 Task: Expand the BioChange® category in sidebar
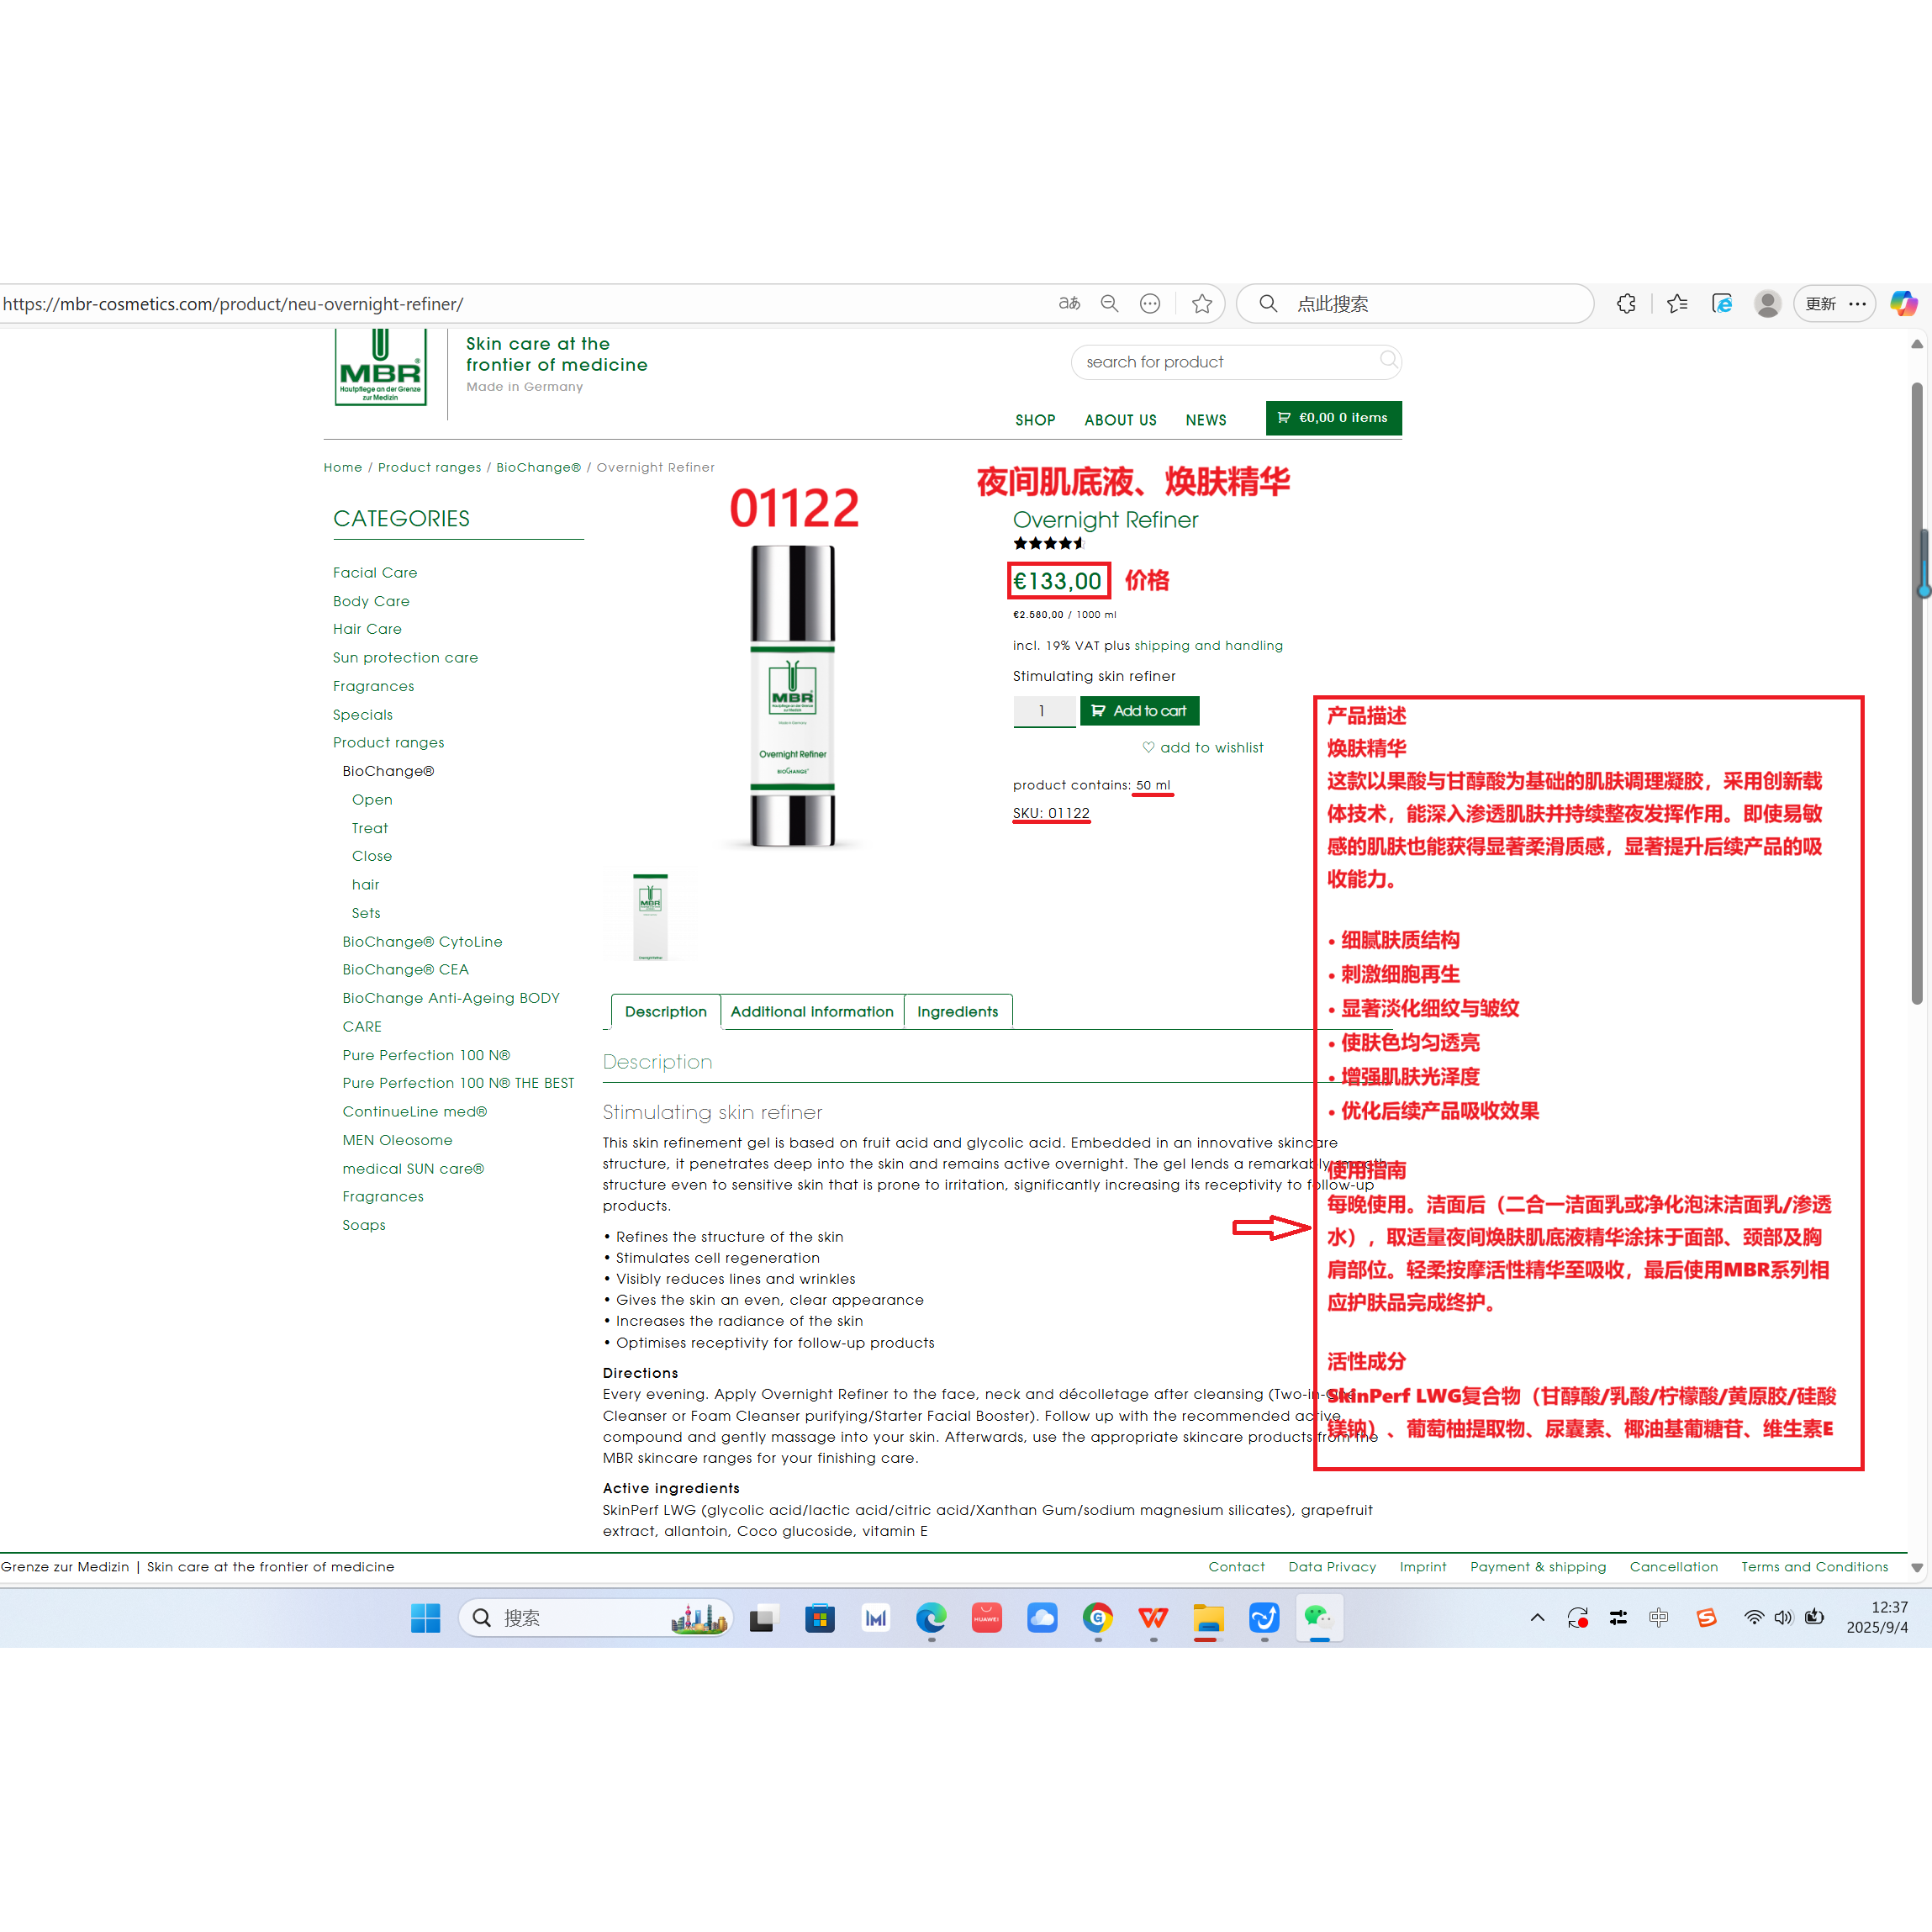click(x=388, y=771)
